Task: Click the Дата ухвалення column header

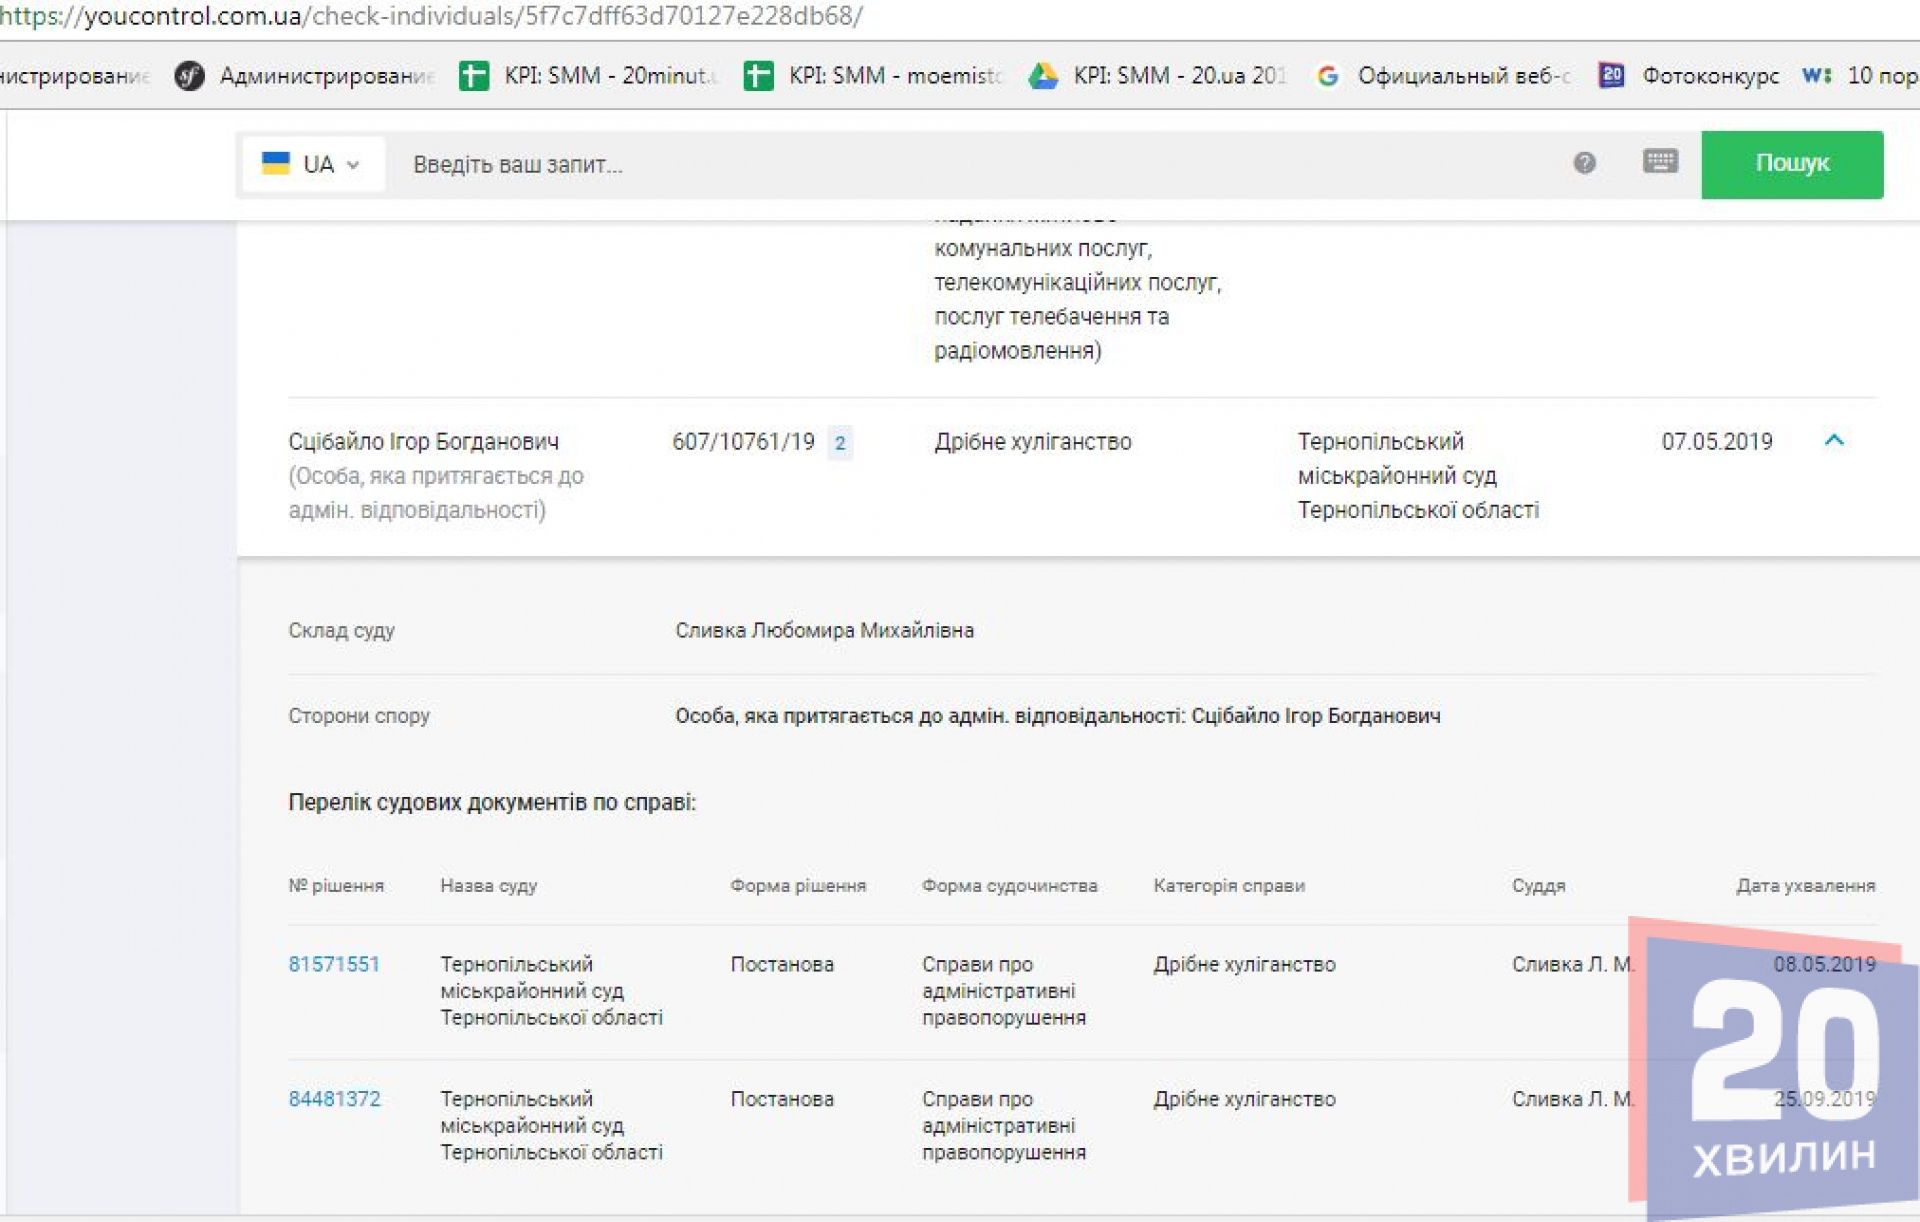Action: coord(1804,886)
